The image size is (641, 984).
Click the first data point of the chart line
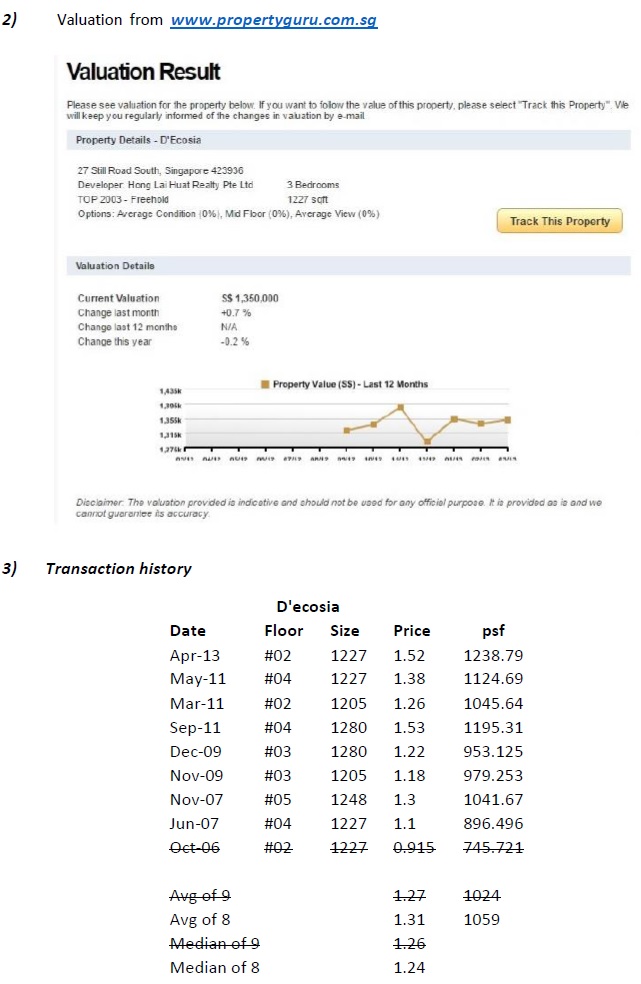click(346, 430)
